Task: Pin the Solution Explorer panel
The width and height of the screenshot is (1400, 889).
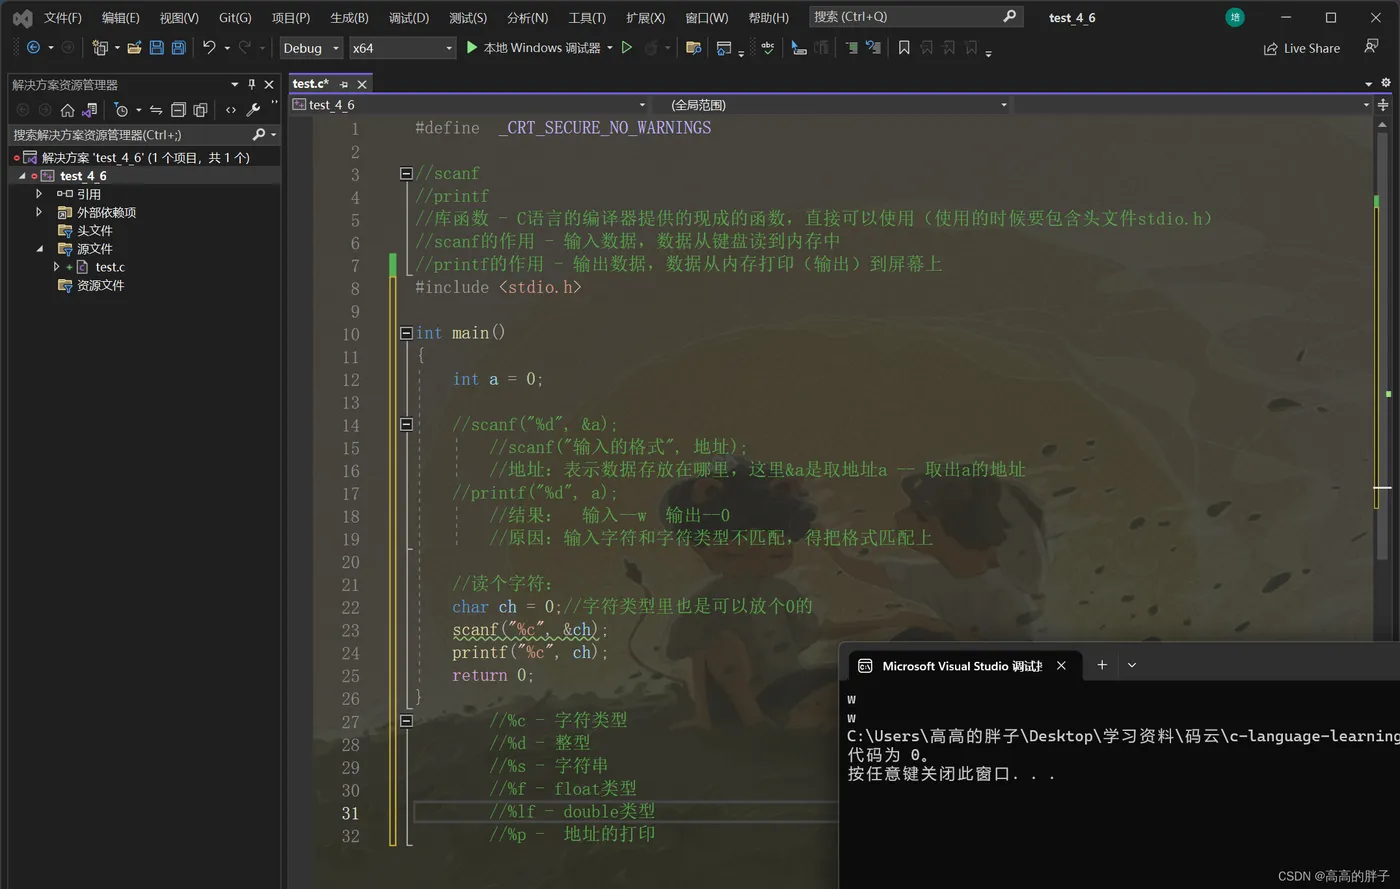Action: click(x=251, y=84)
